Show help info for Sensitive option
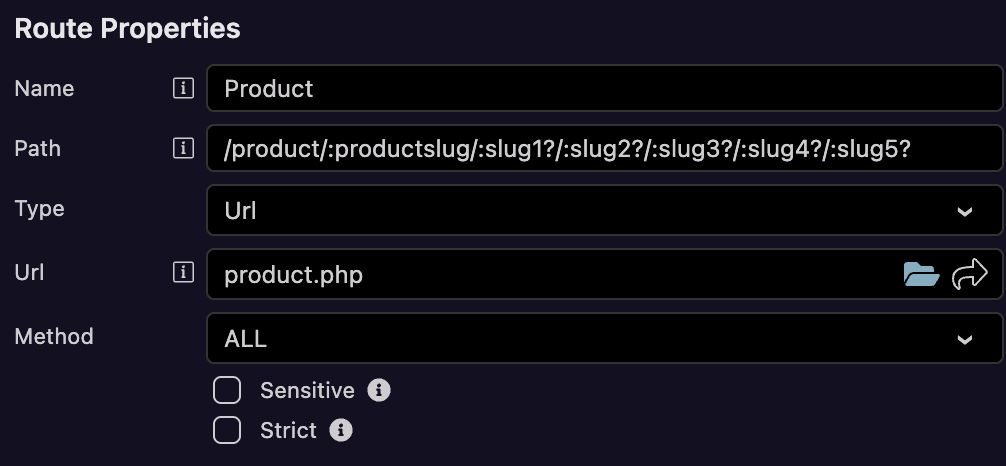1006x466 pixels. coord(378,390)
